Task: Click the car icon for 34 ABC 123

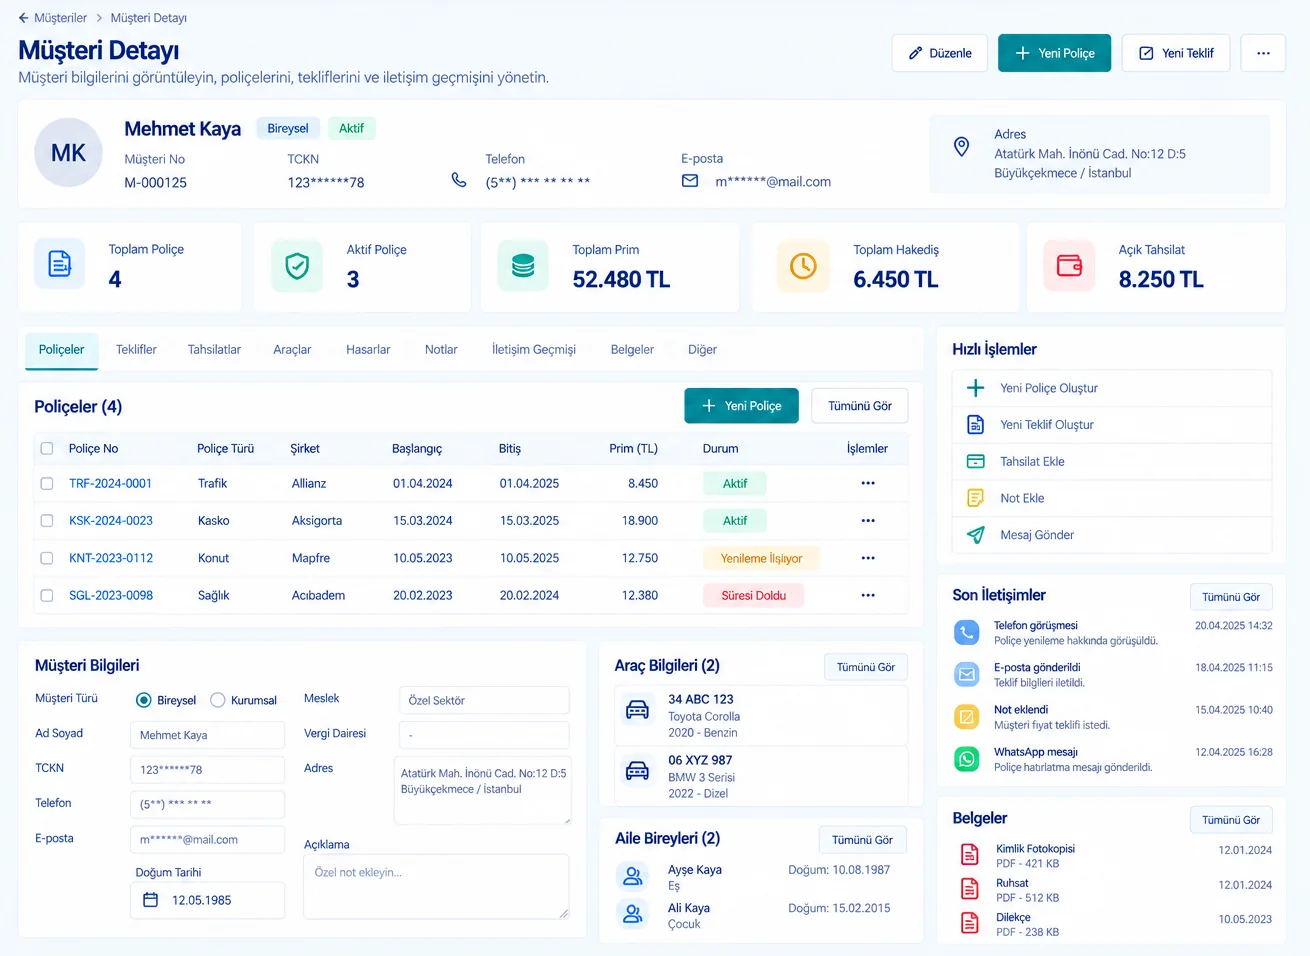Action: [x=637, y=710]
